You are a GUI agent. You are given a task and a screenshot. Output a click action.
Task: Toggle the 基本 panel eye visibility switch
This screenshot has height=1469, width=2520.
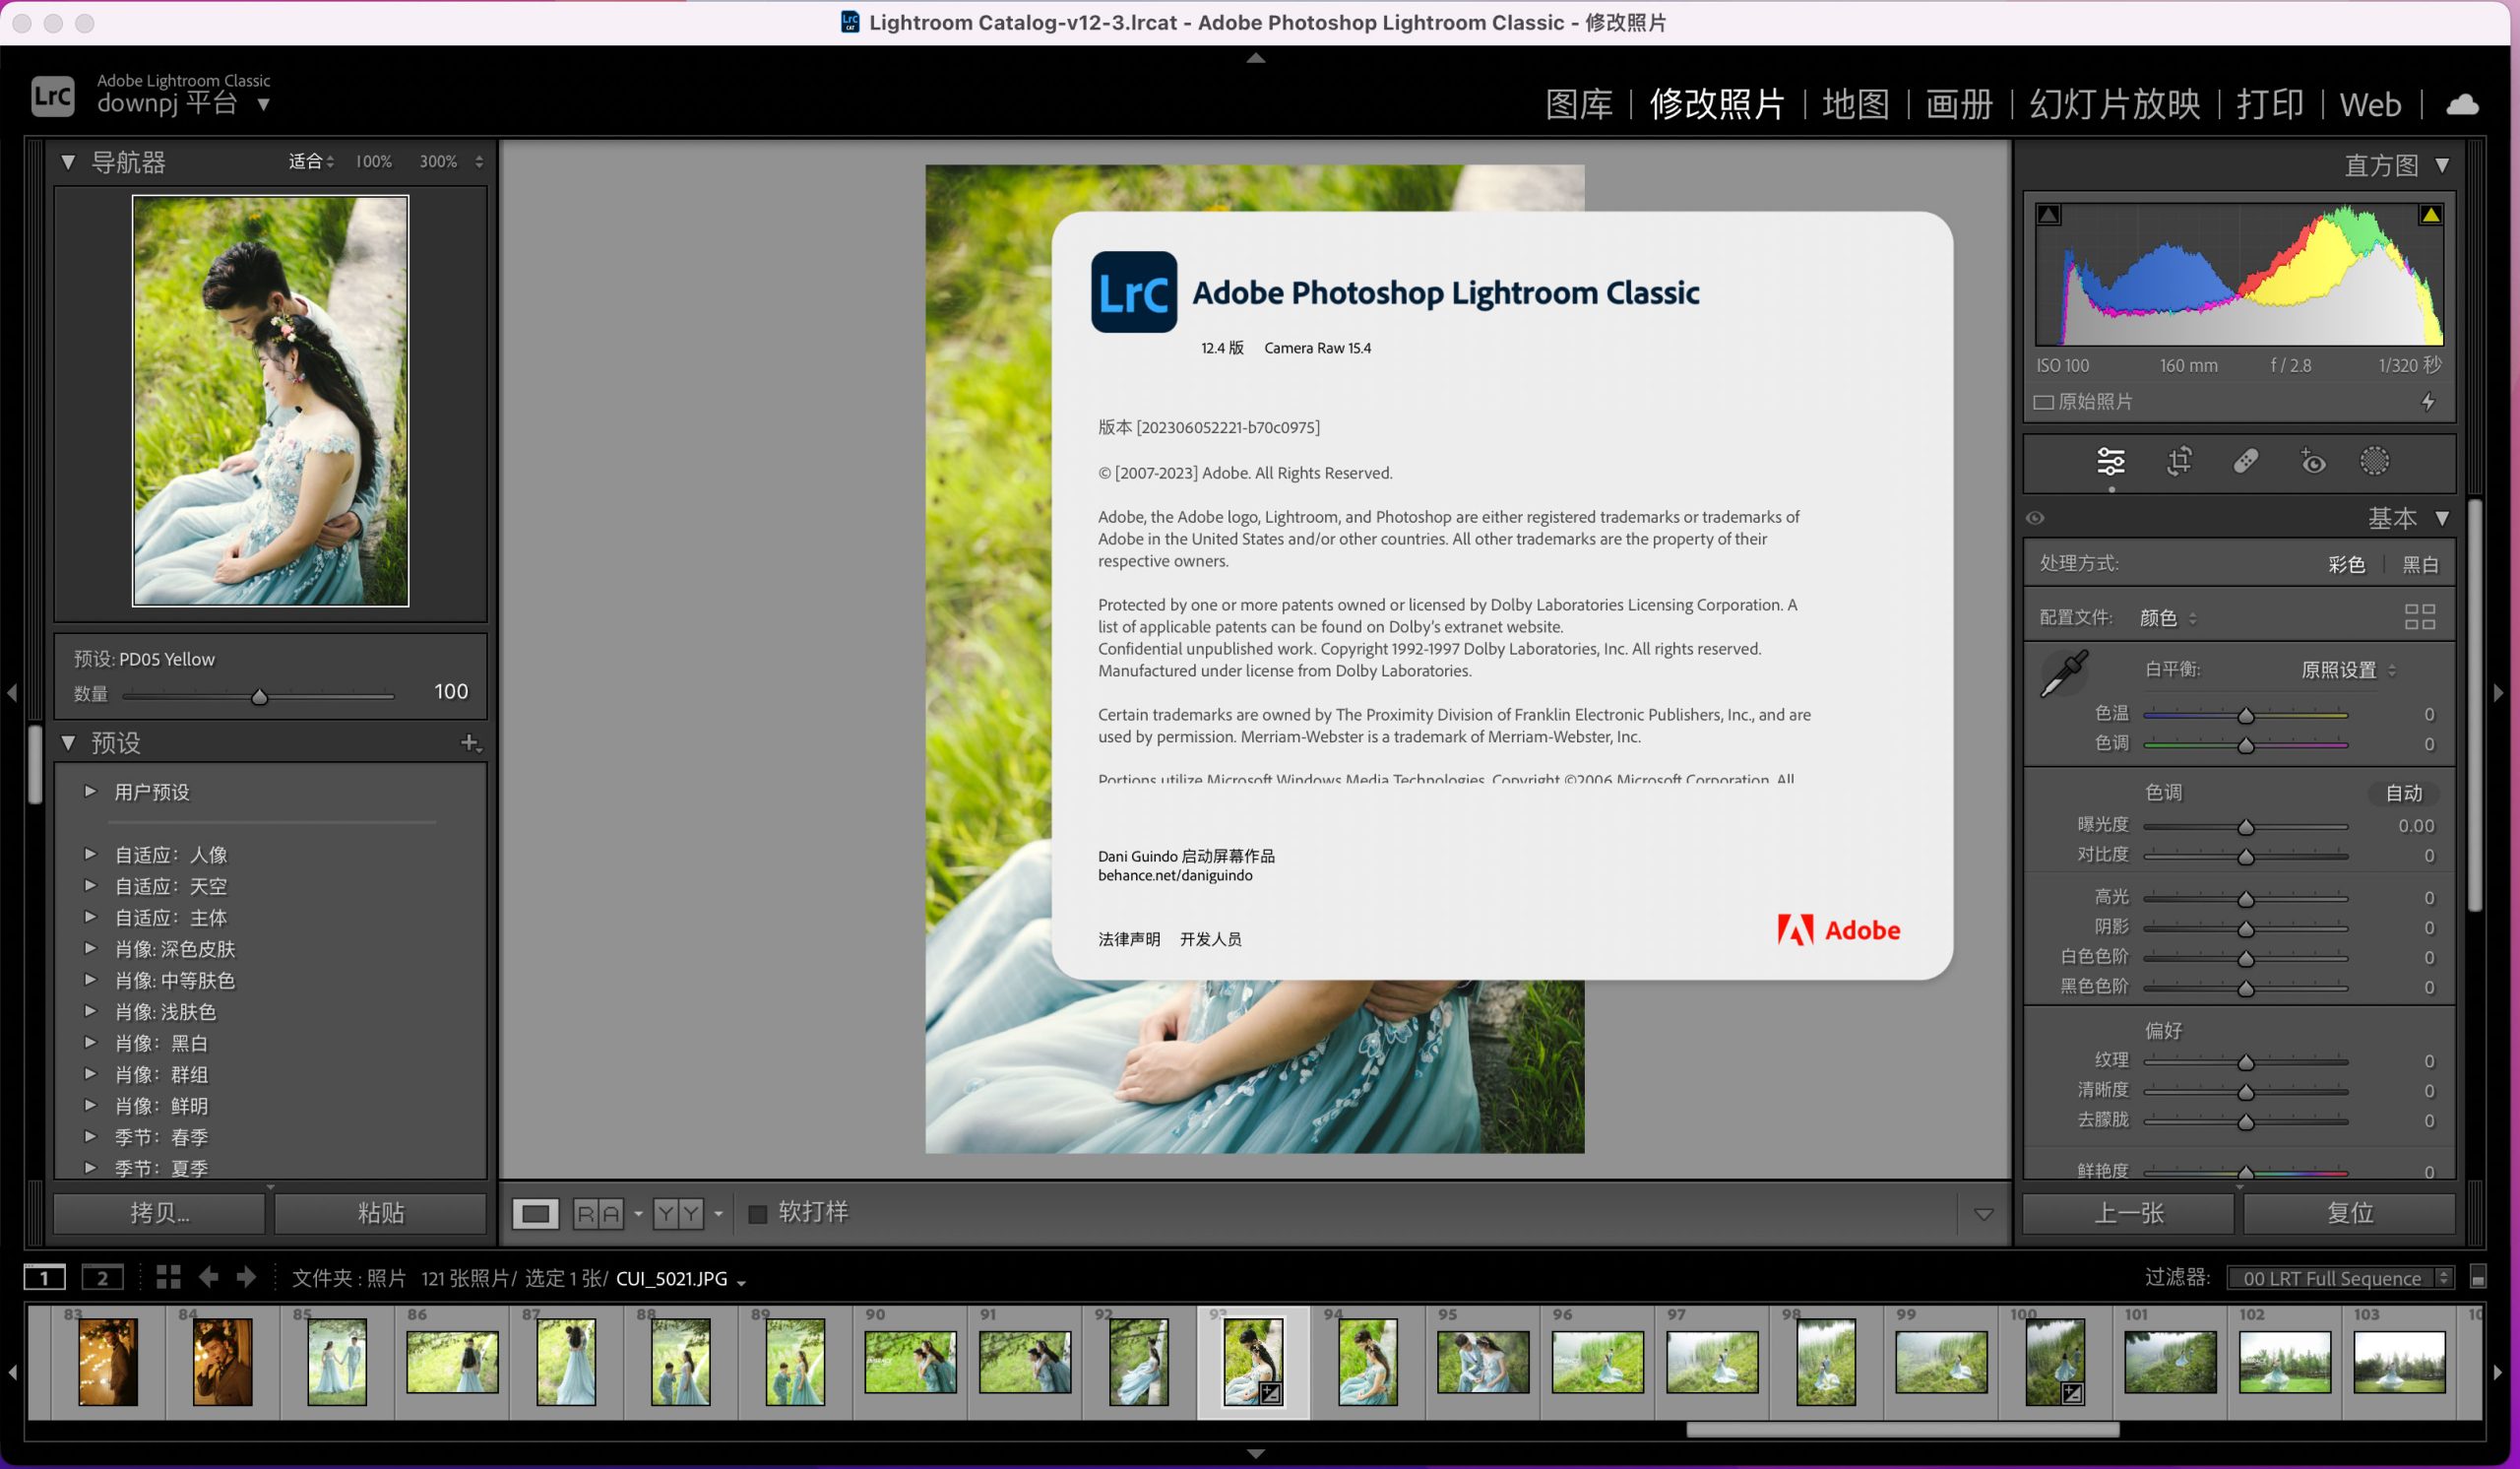pyautogui.click(x=2035, y=518)
